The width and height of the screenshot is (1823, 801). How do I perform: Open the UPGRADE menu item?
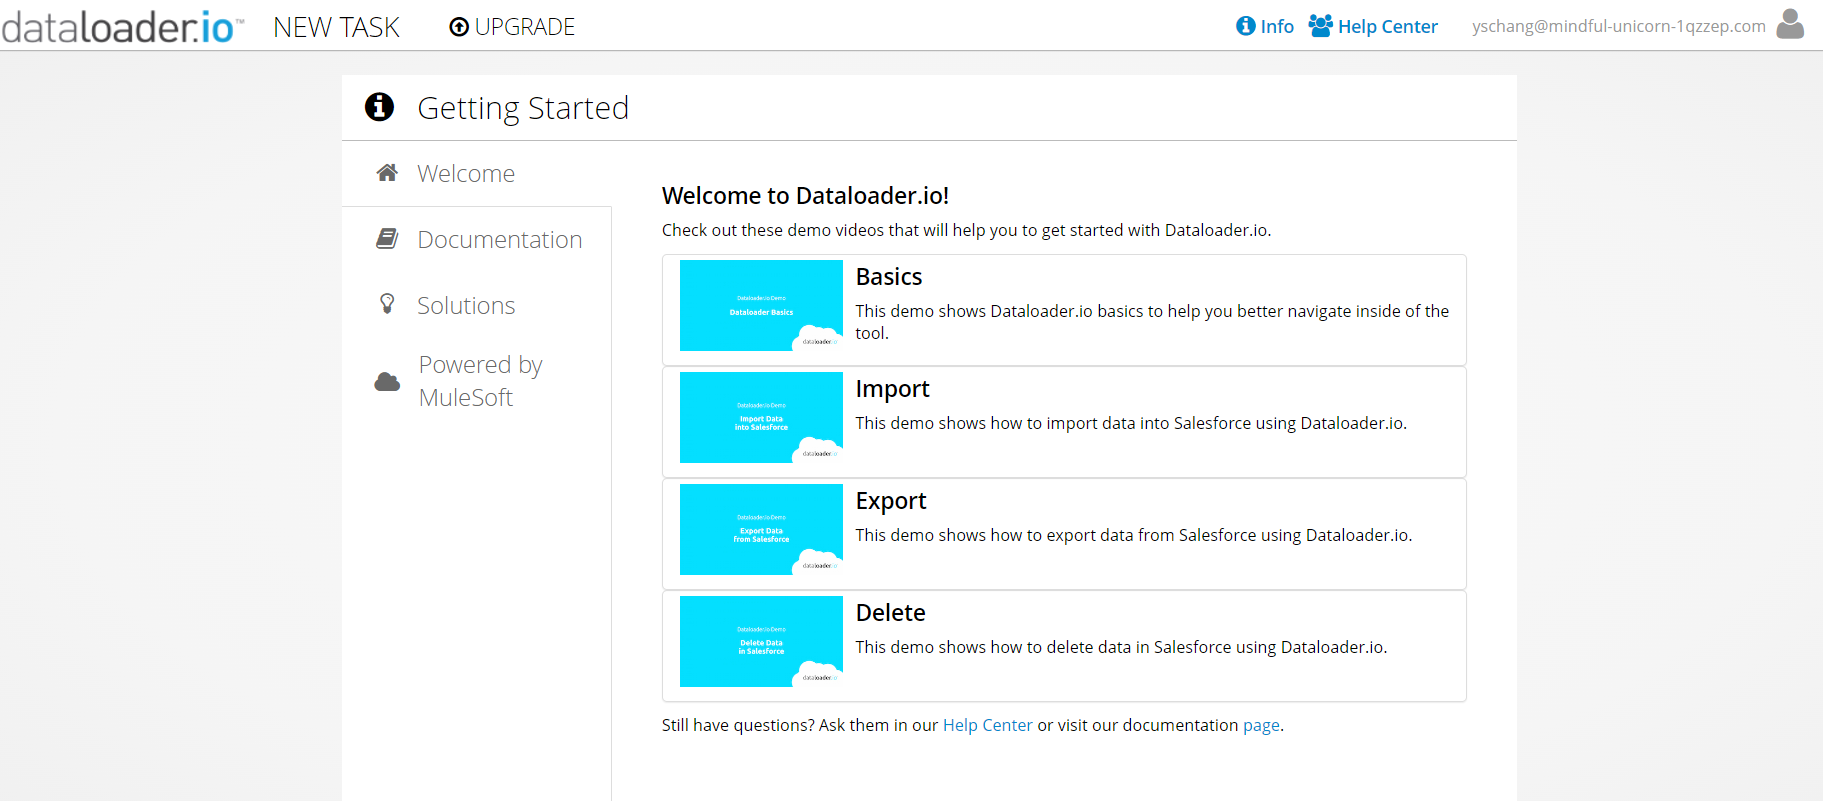pyautogui.click(x=512, y=27)
